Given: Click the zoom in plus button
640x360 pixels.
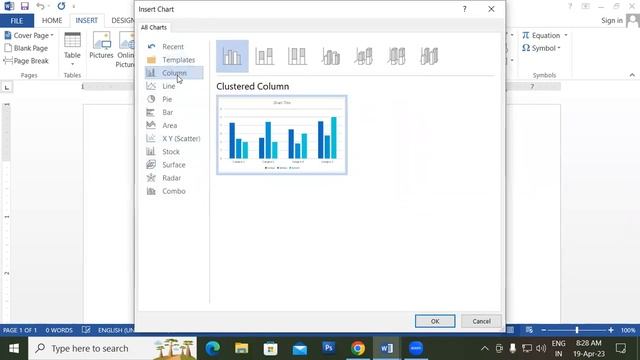Looking at the screenshot, I should click(x=611, y=330).
